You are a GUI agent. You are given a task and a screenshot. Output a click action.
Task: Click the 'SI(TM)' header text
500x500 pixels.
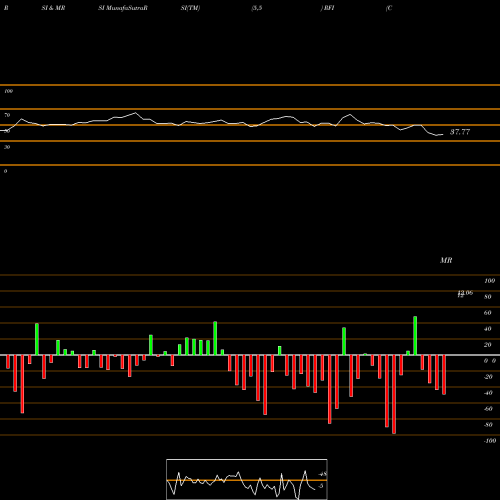point(190,8)
